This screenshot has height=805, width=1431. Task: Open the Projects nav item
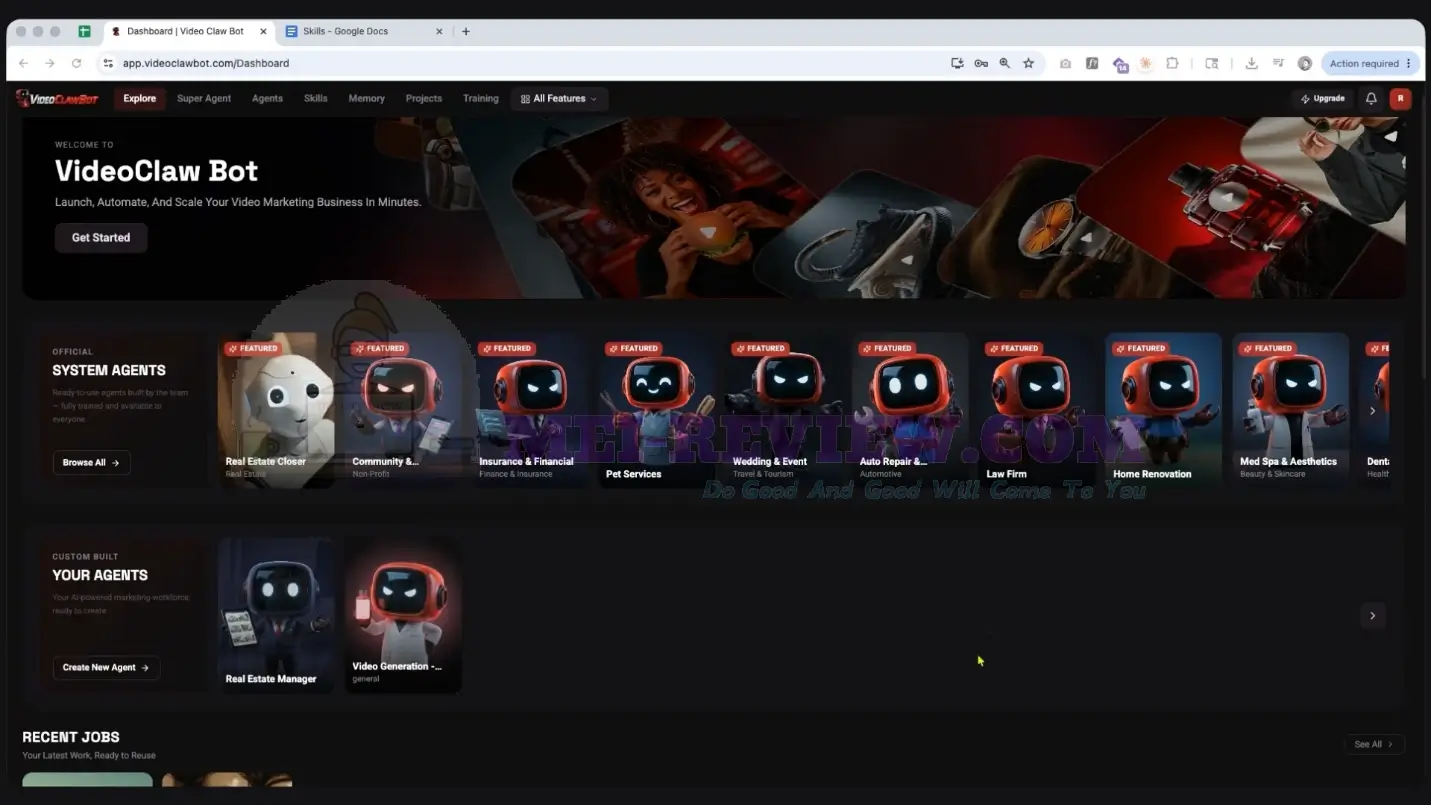(424, 98)
